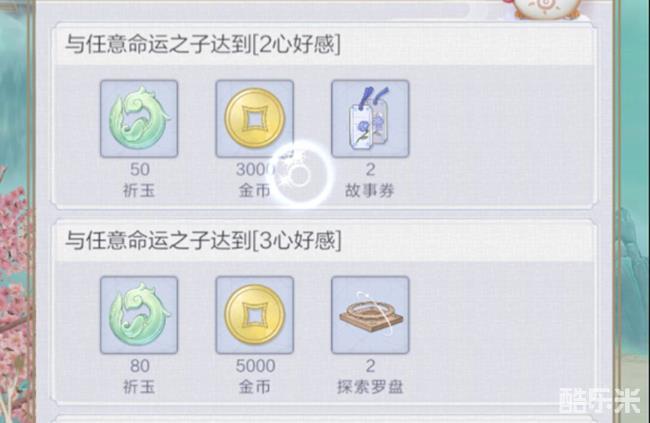Viewport: 650px width, 423px height.
Task: Select the [3心好感] task header
Action: (x=323, y=241)
